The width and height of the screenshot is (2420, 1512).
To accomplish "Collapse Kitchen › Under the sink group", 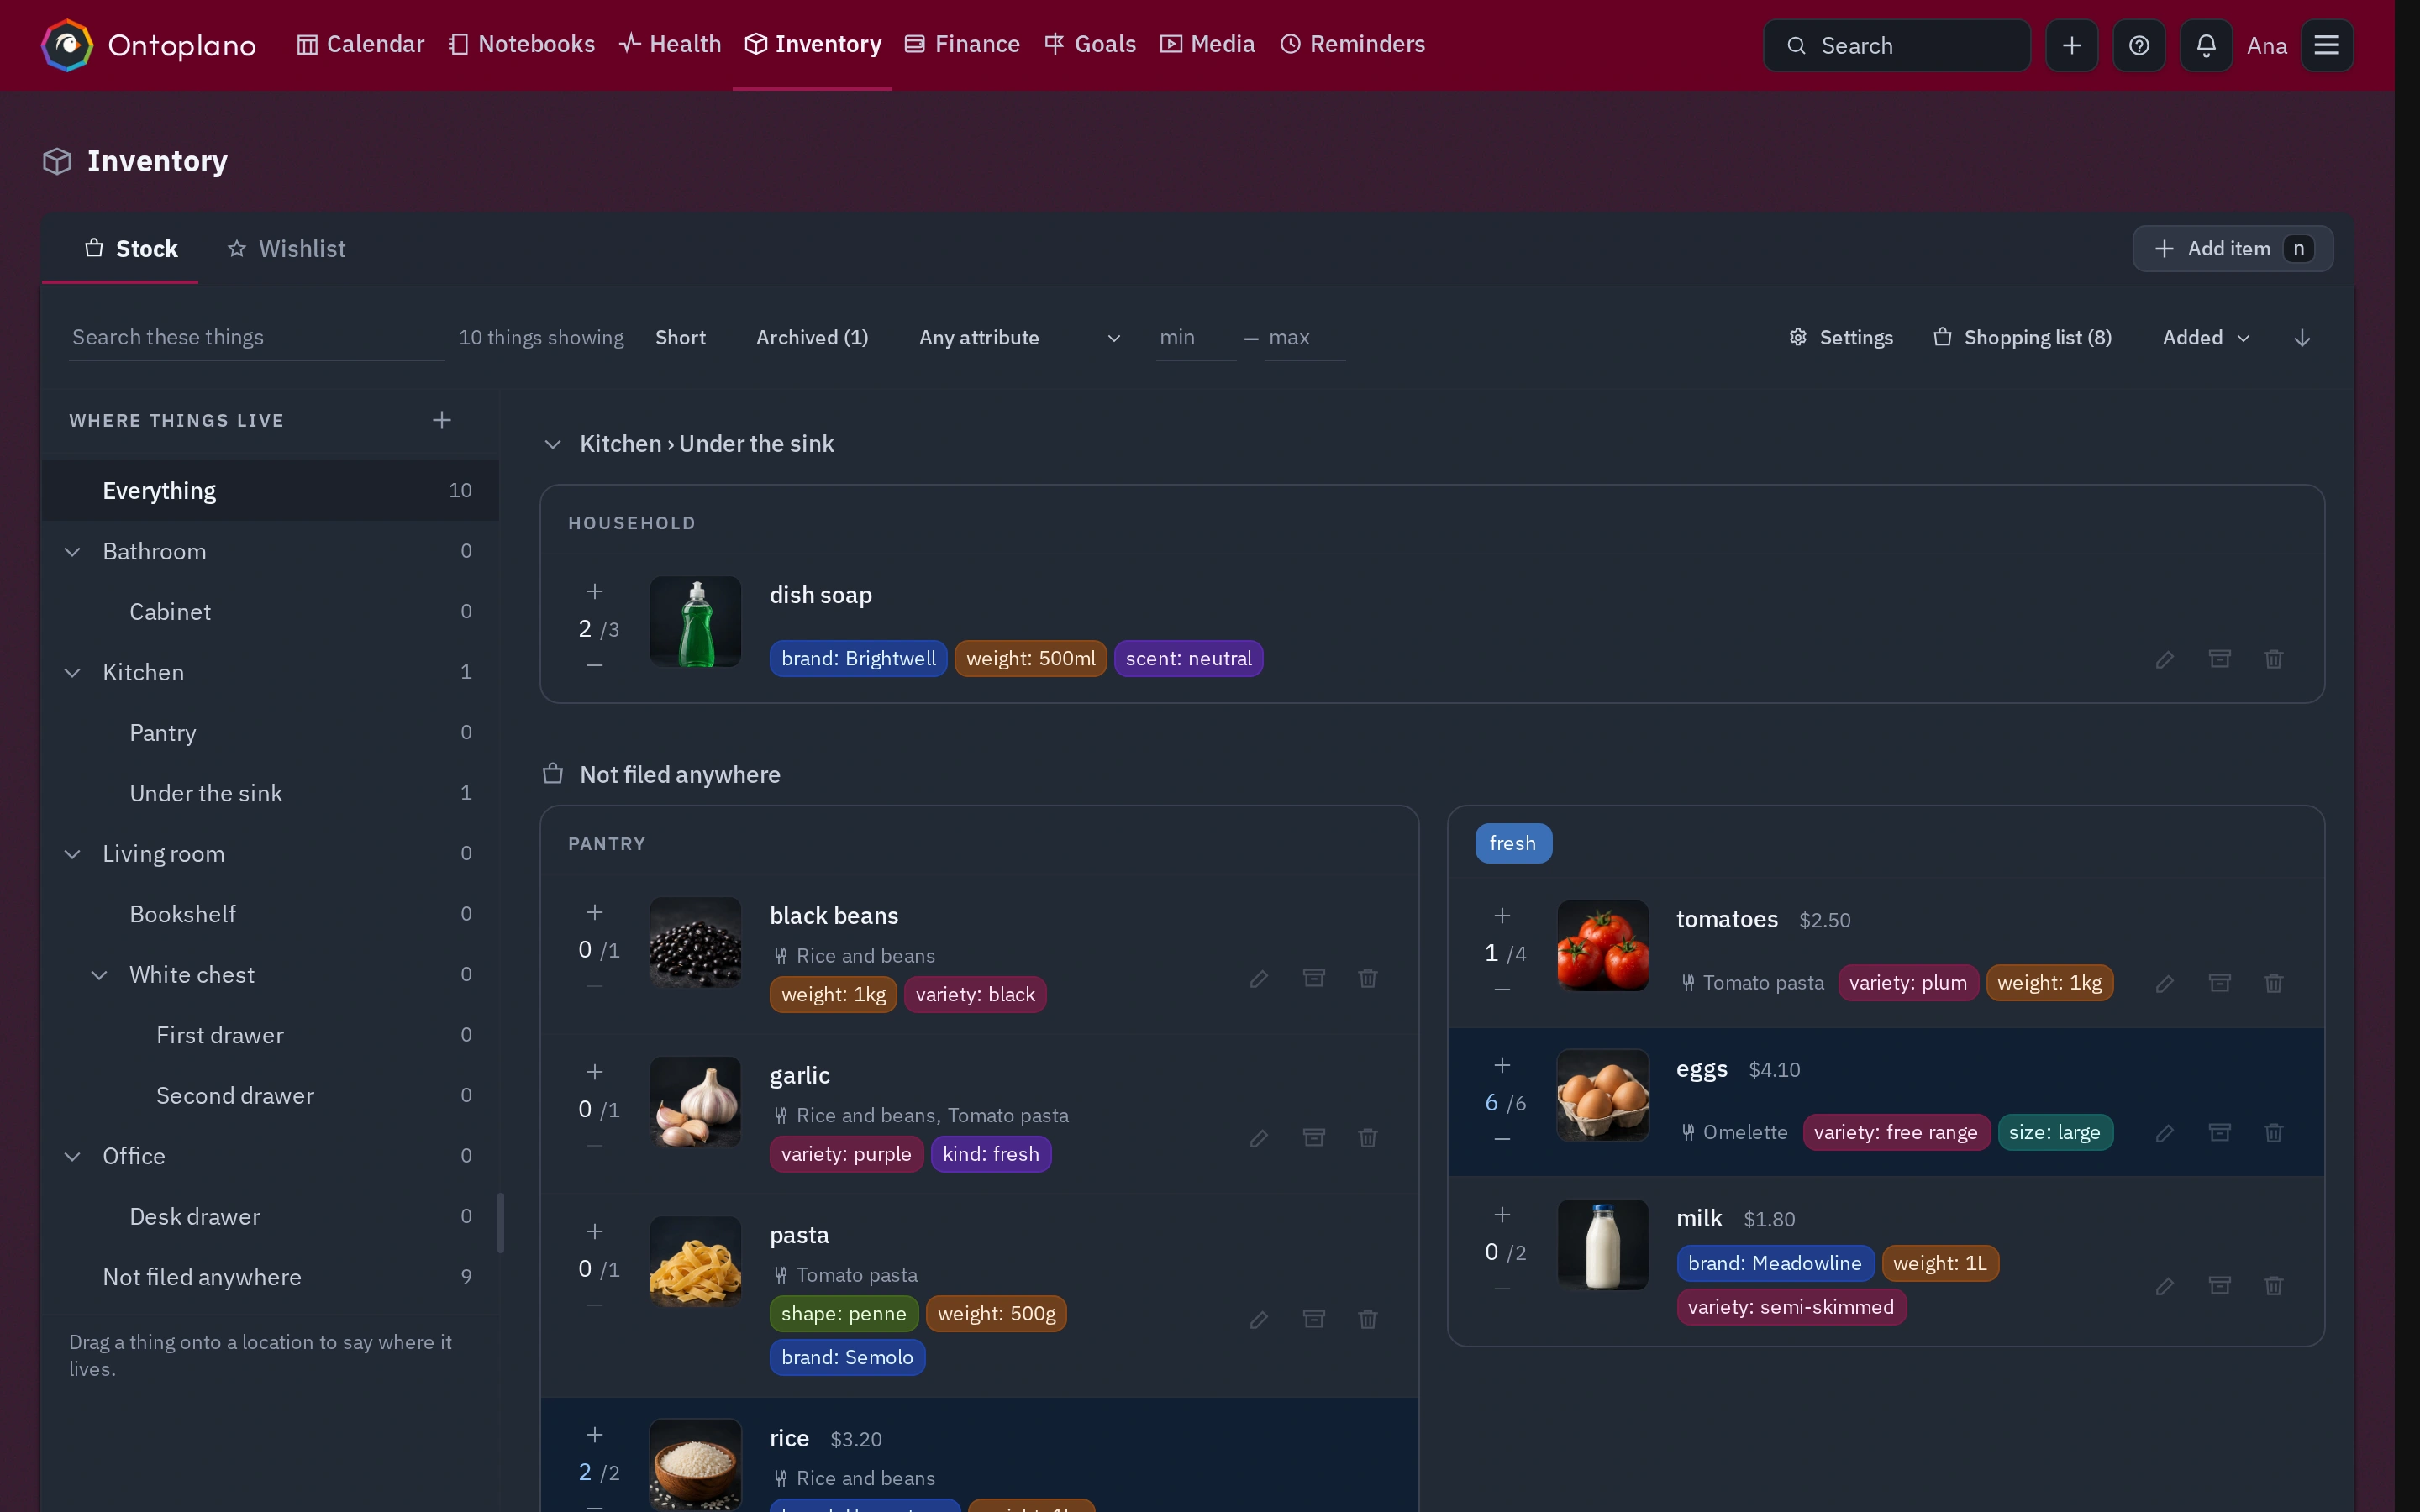I will coord(552,444).
